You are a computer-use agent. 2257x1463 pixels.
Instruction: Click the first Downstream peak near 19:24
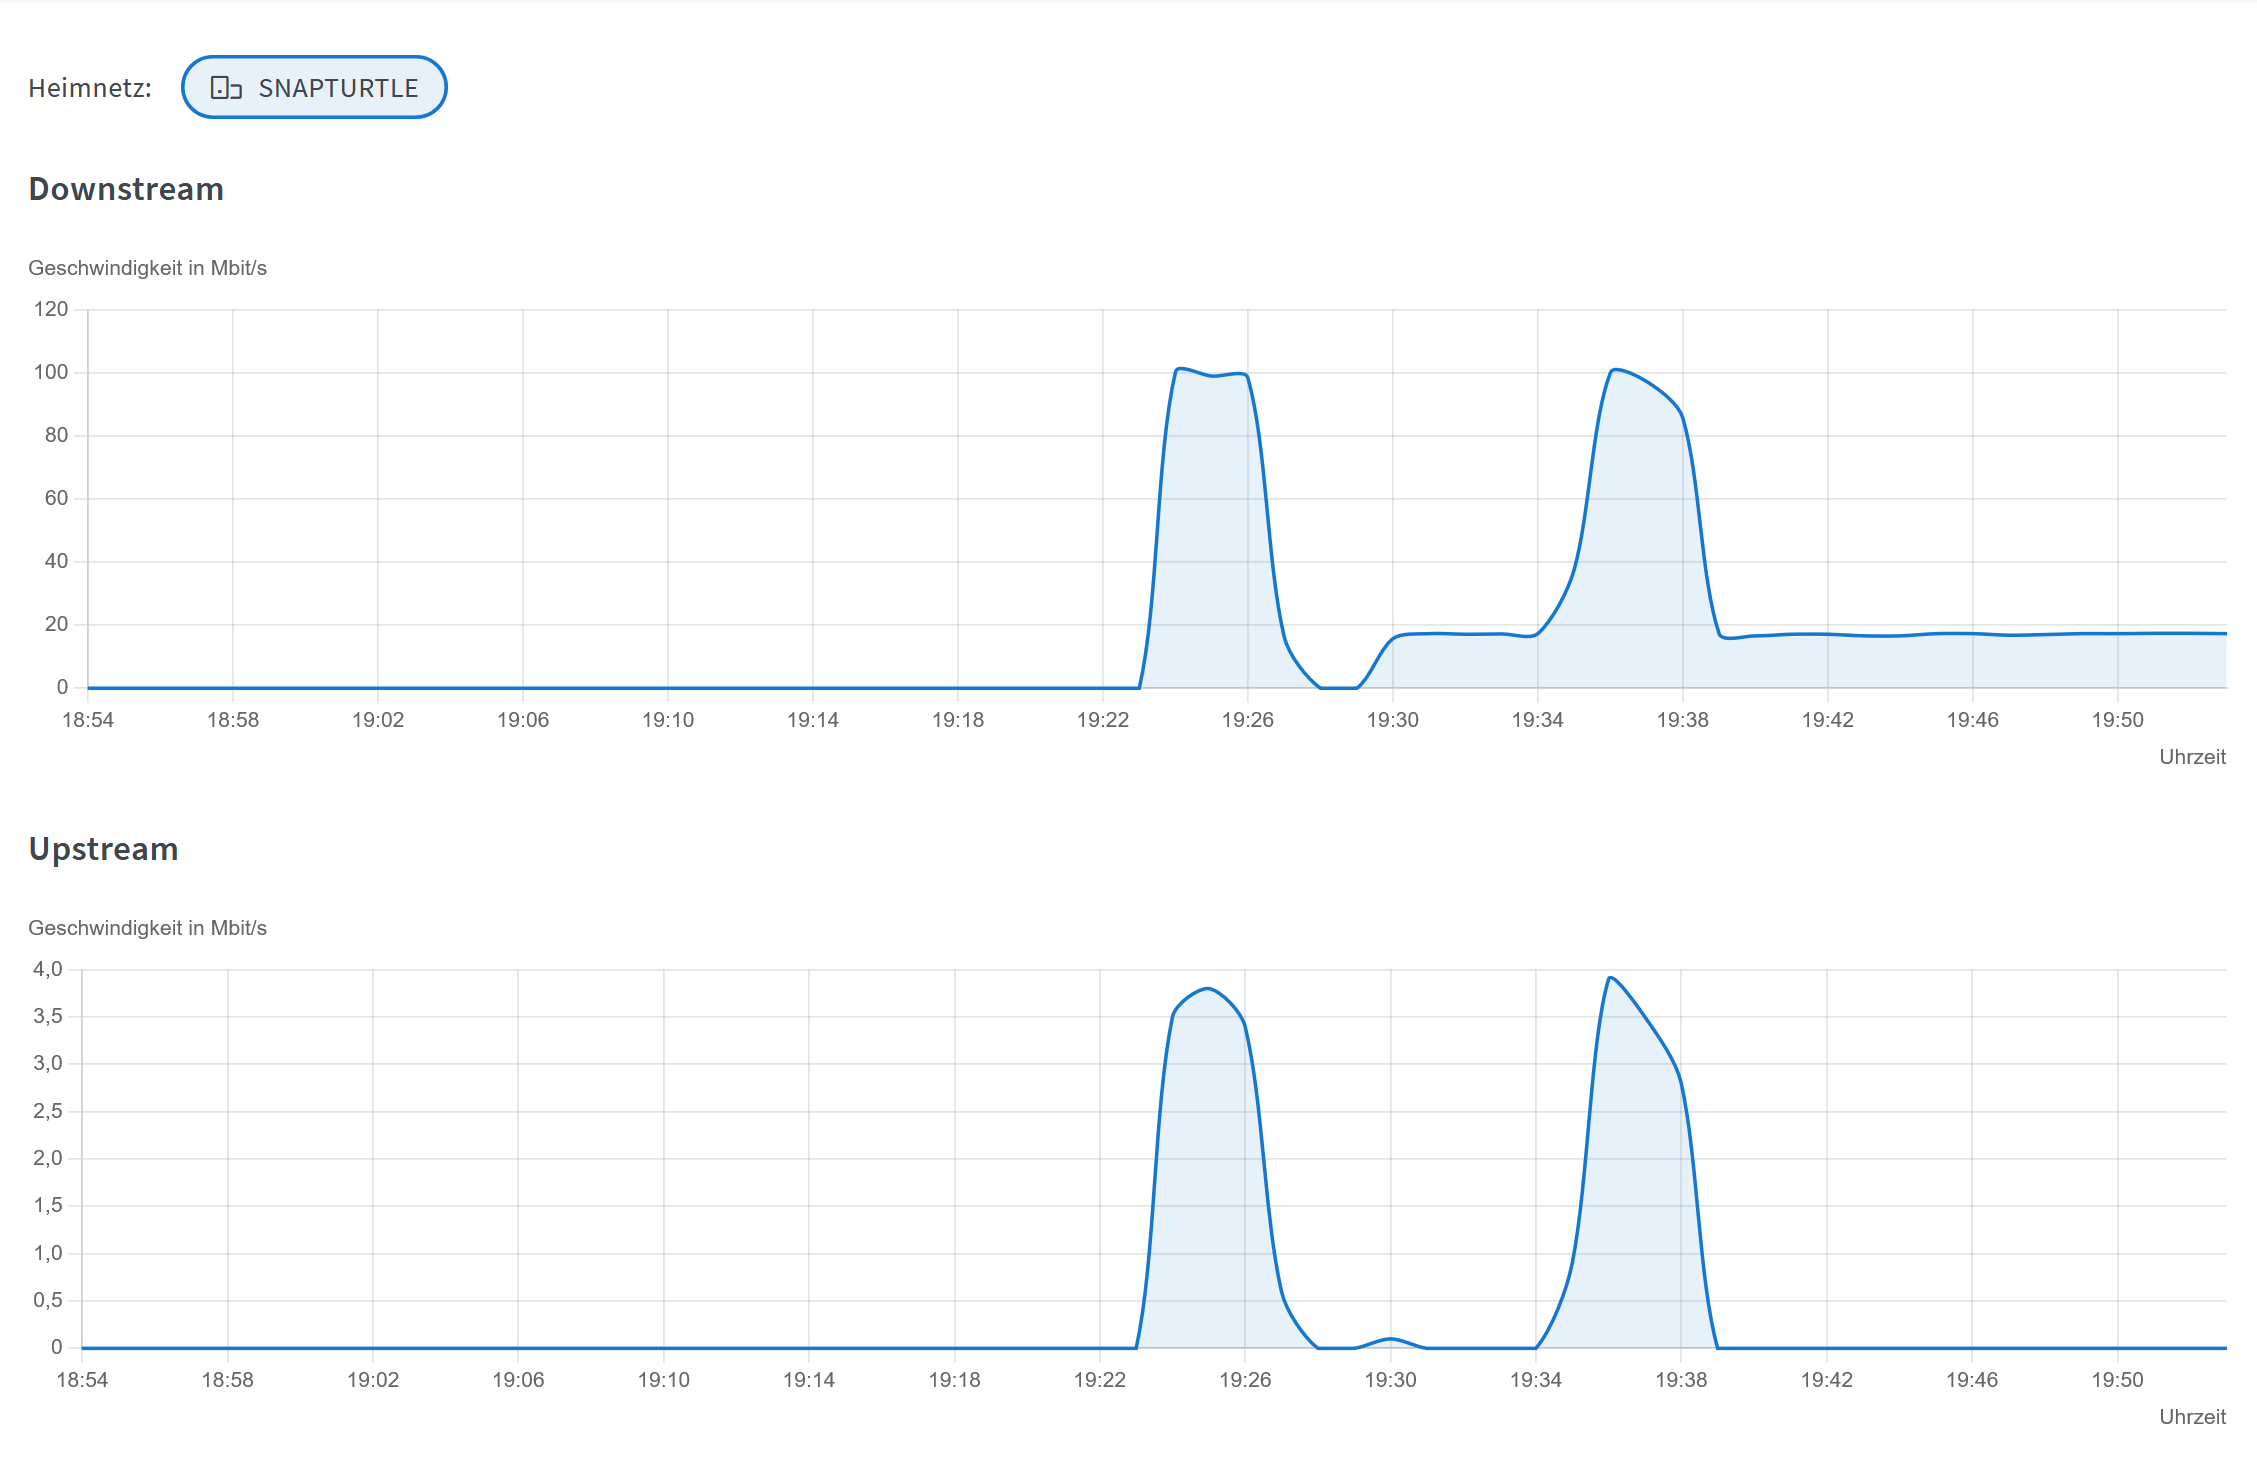pyautogui.click(x=1181, y=369)
